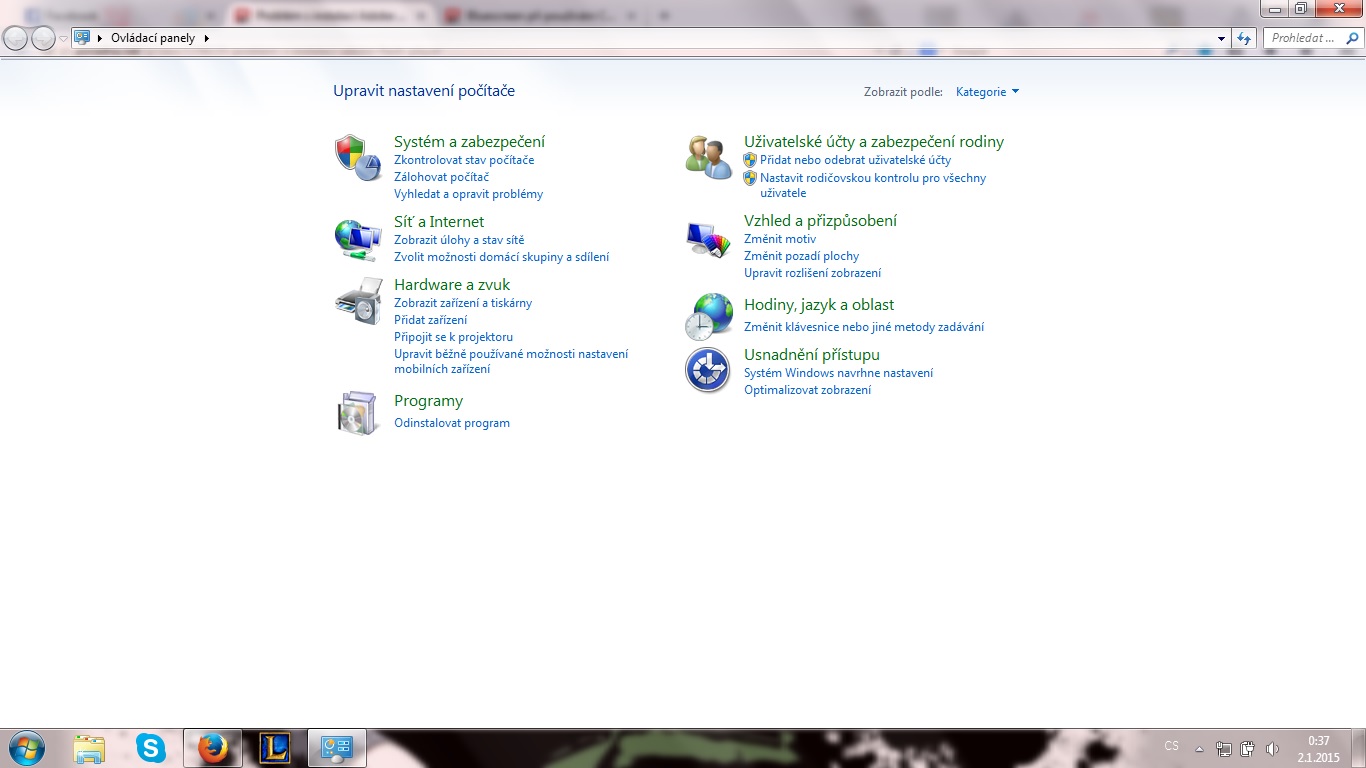The height and width of the screenshot is (768, 1366).
Task: Click Zkontrolovat stav počítače
Action: (x=464, y=160)
